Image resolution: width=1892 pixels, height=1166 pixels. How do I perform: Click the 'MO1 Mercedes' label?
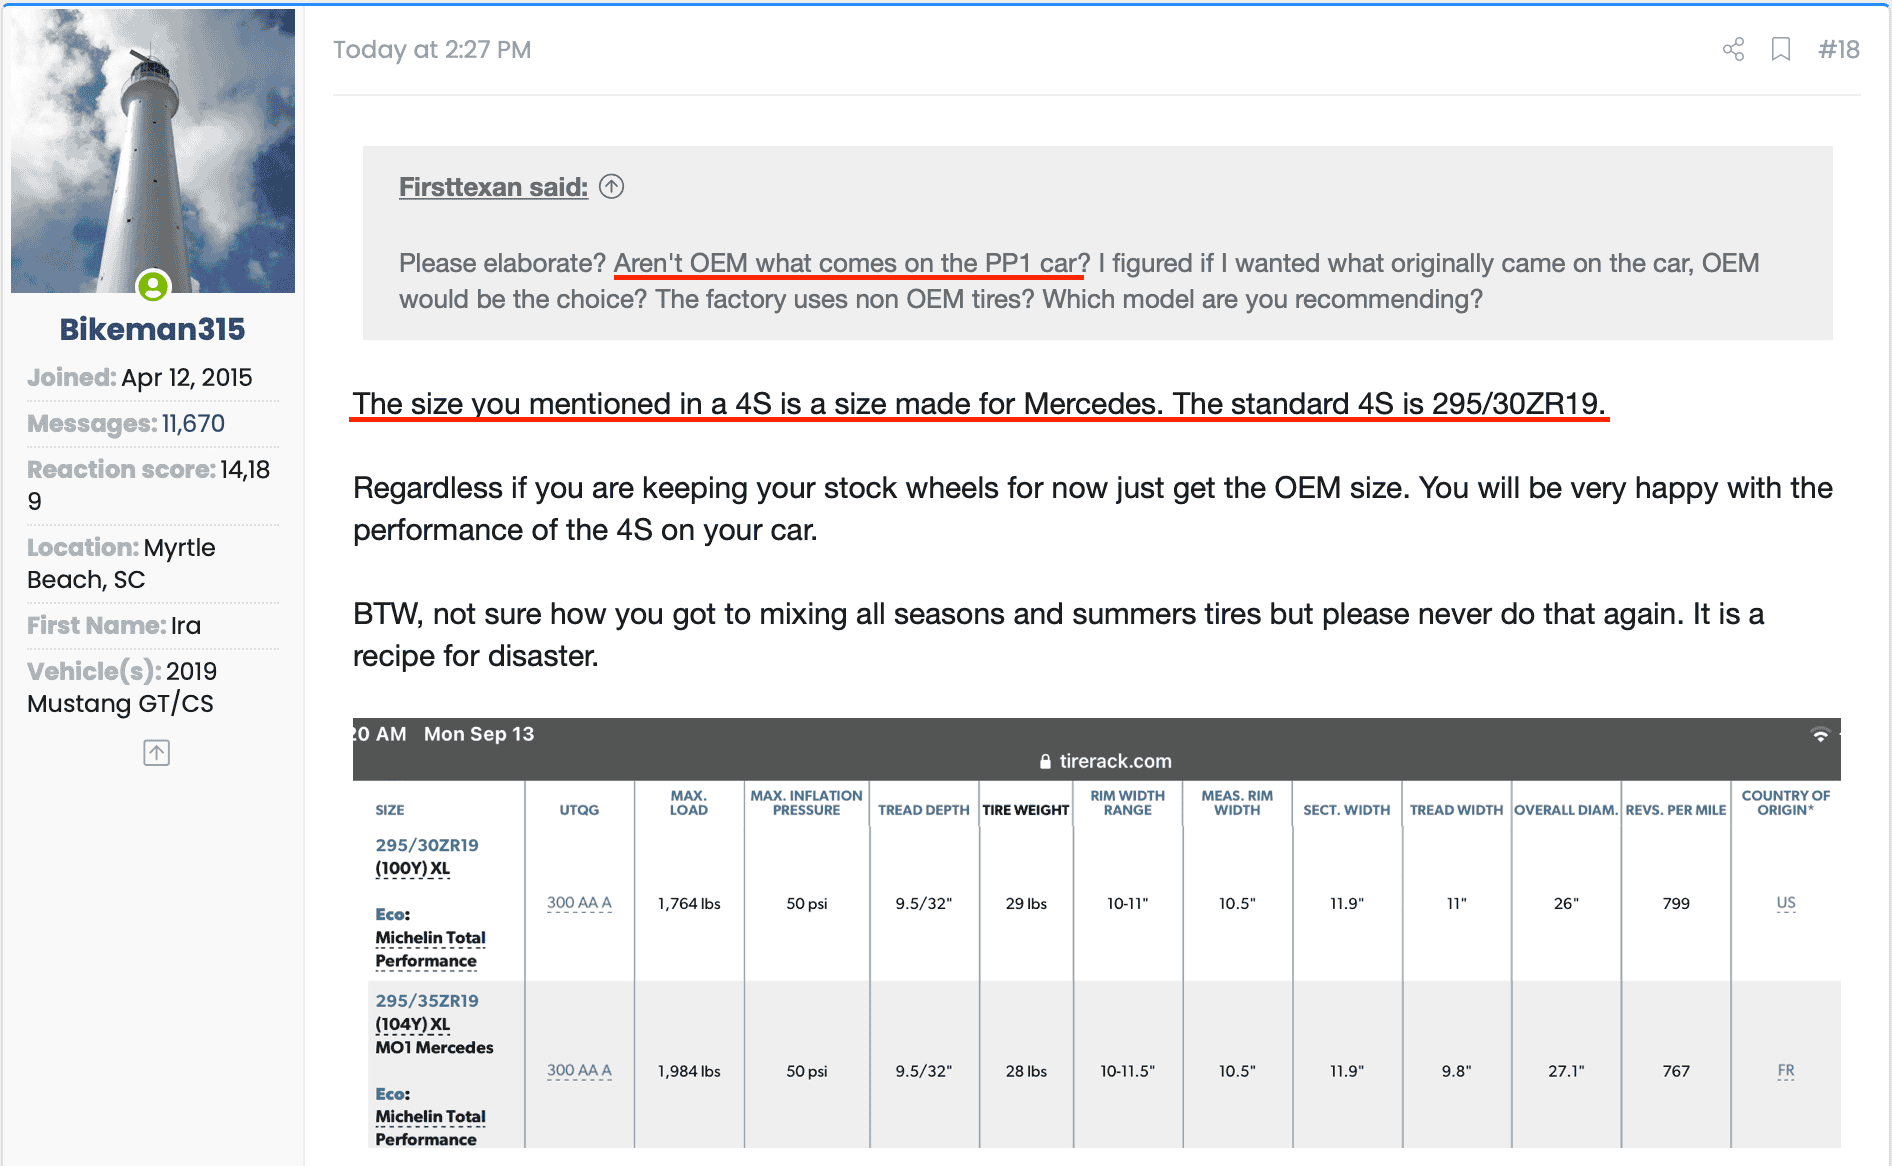click(x=434, y=1047)
